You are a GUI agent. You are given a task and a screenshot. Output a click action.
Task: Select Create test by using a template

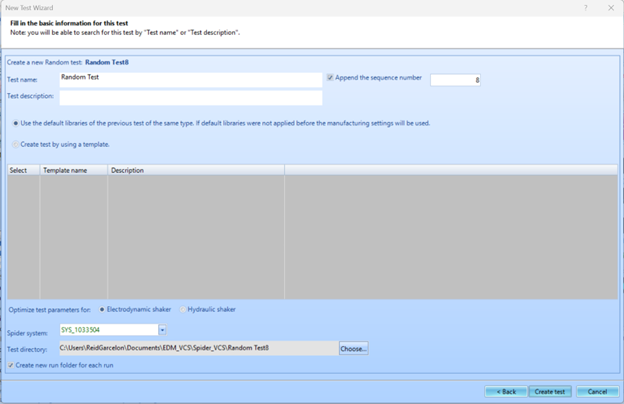point(14,144)
